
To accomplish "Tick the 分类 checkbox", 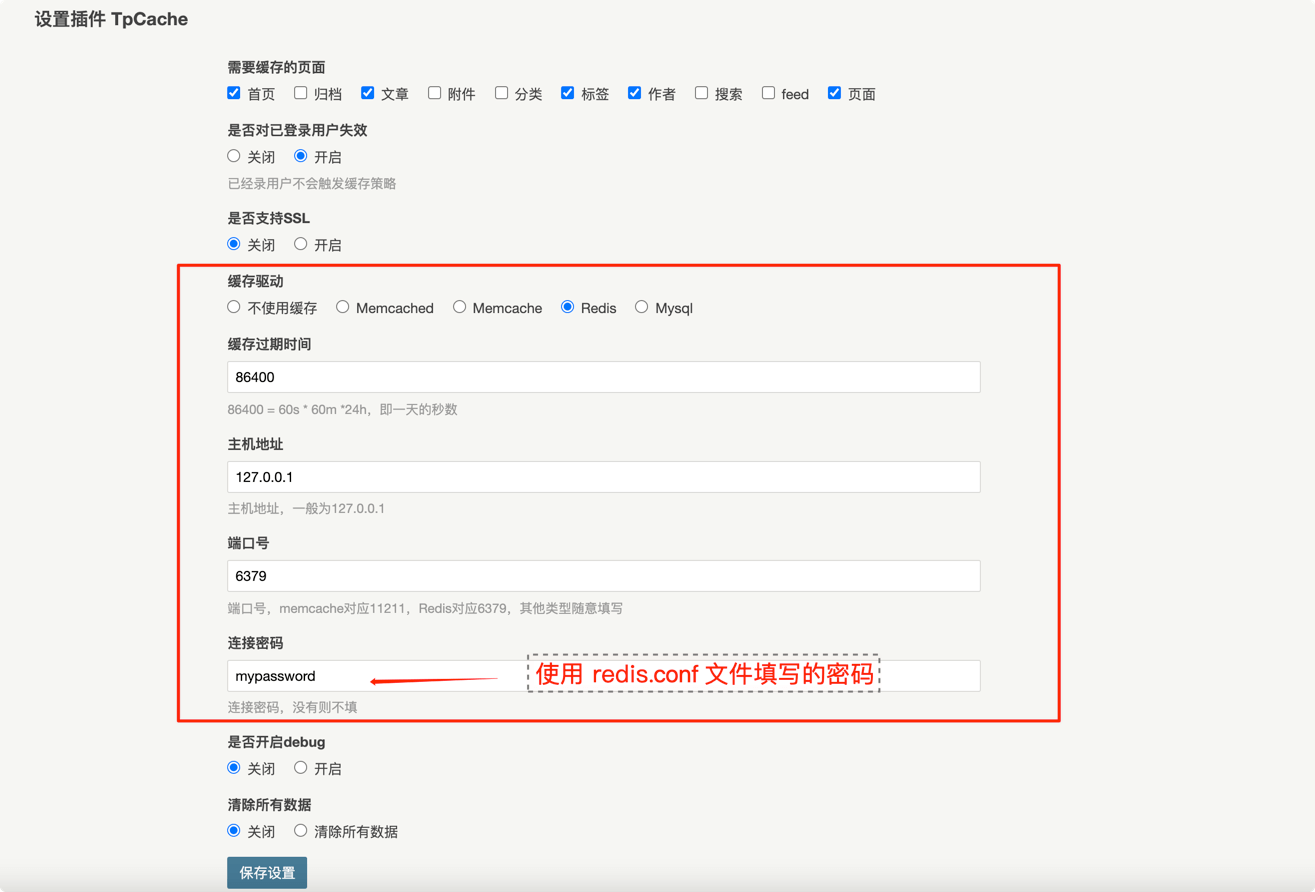I will 501,93.
